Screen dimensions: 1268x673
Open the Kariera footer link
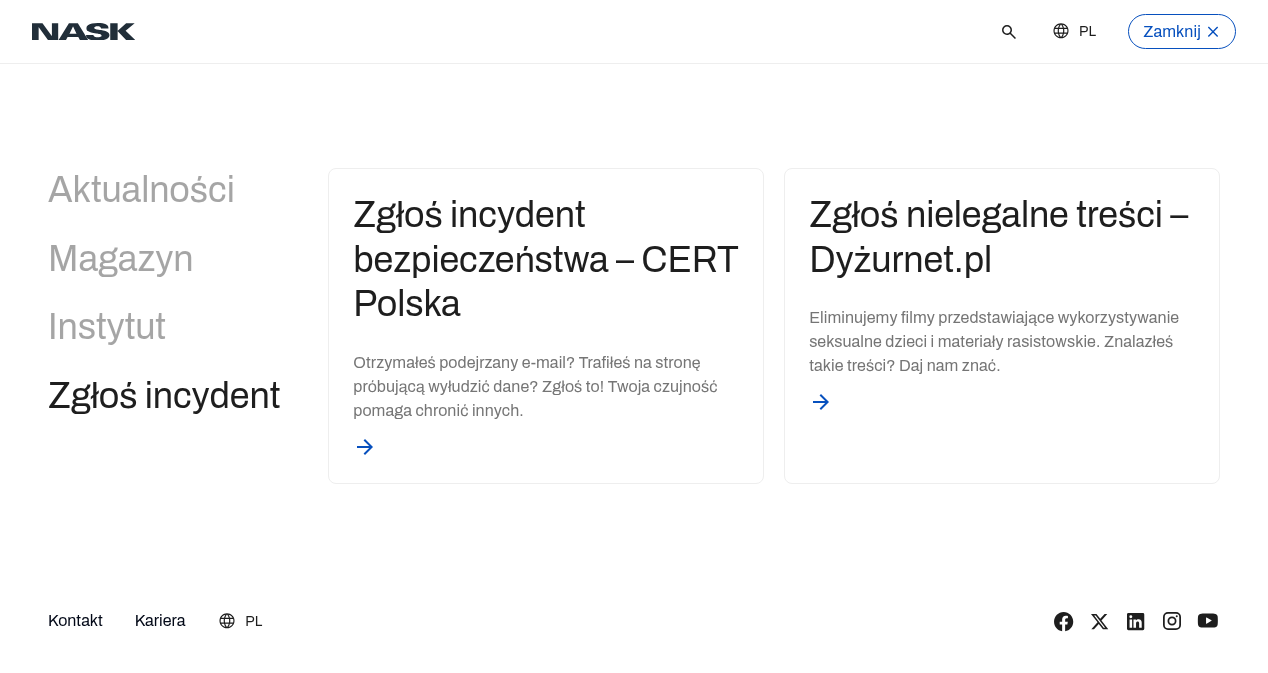coord(160,620)
